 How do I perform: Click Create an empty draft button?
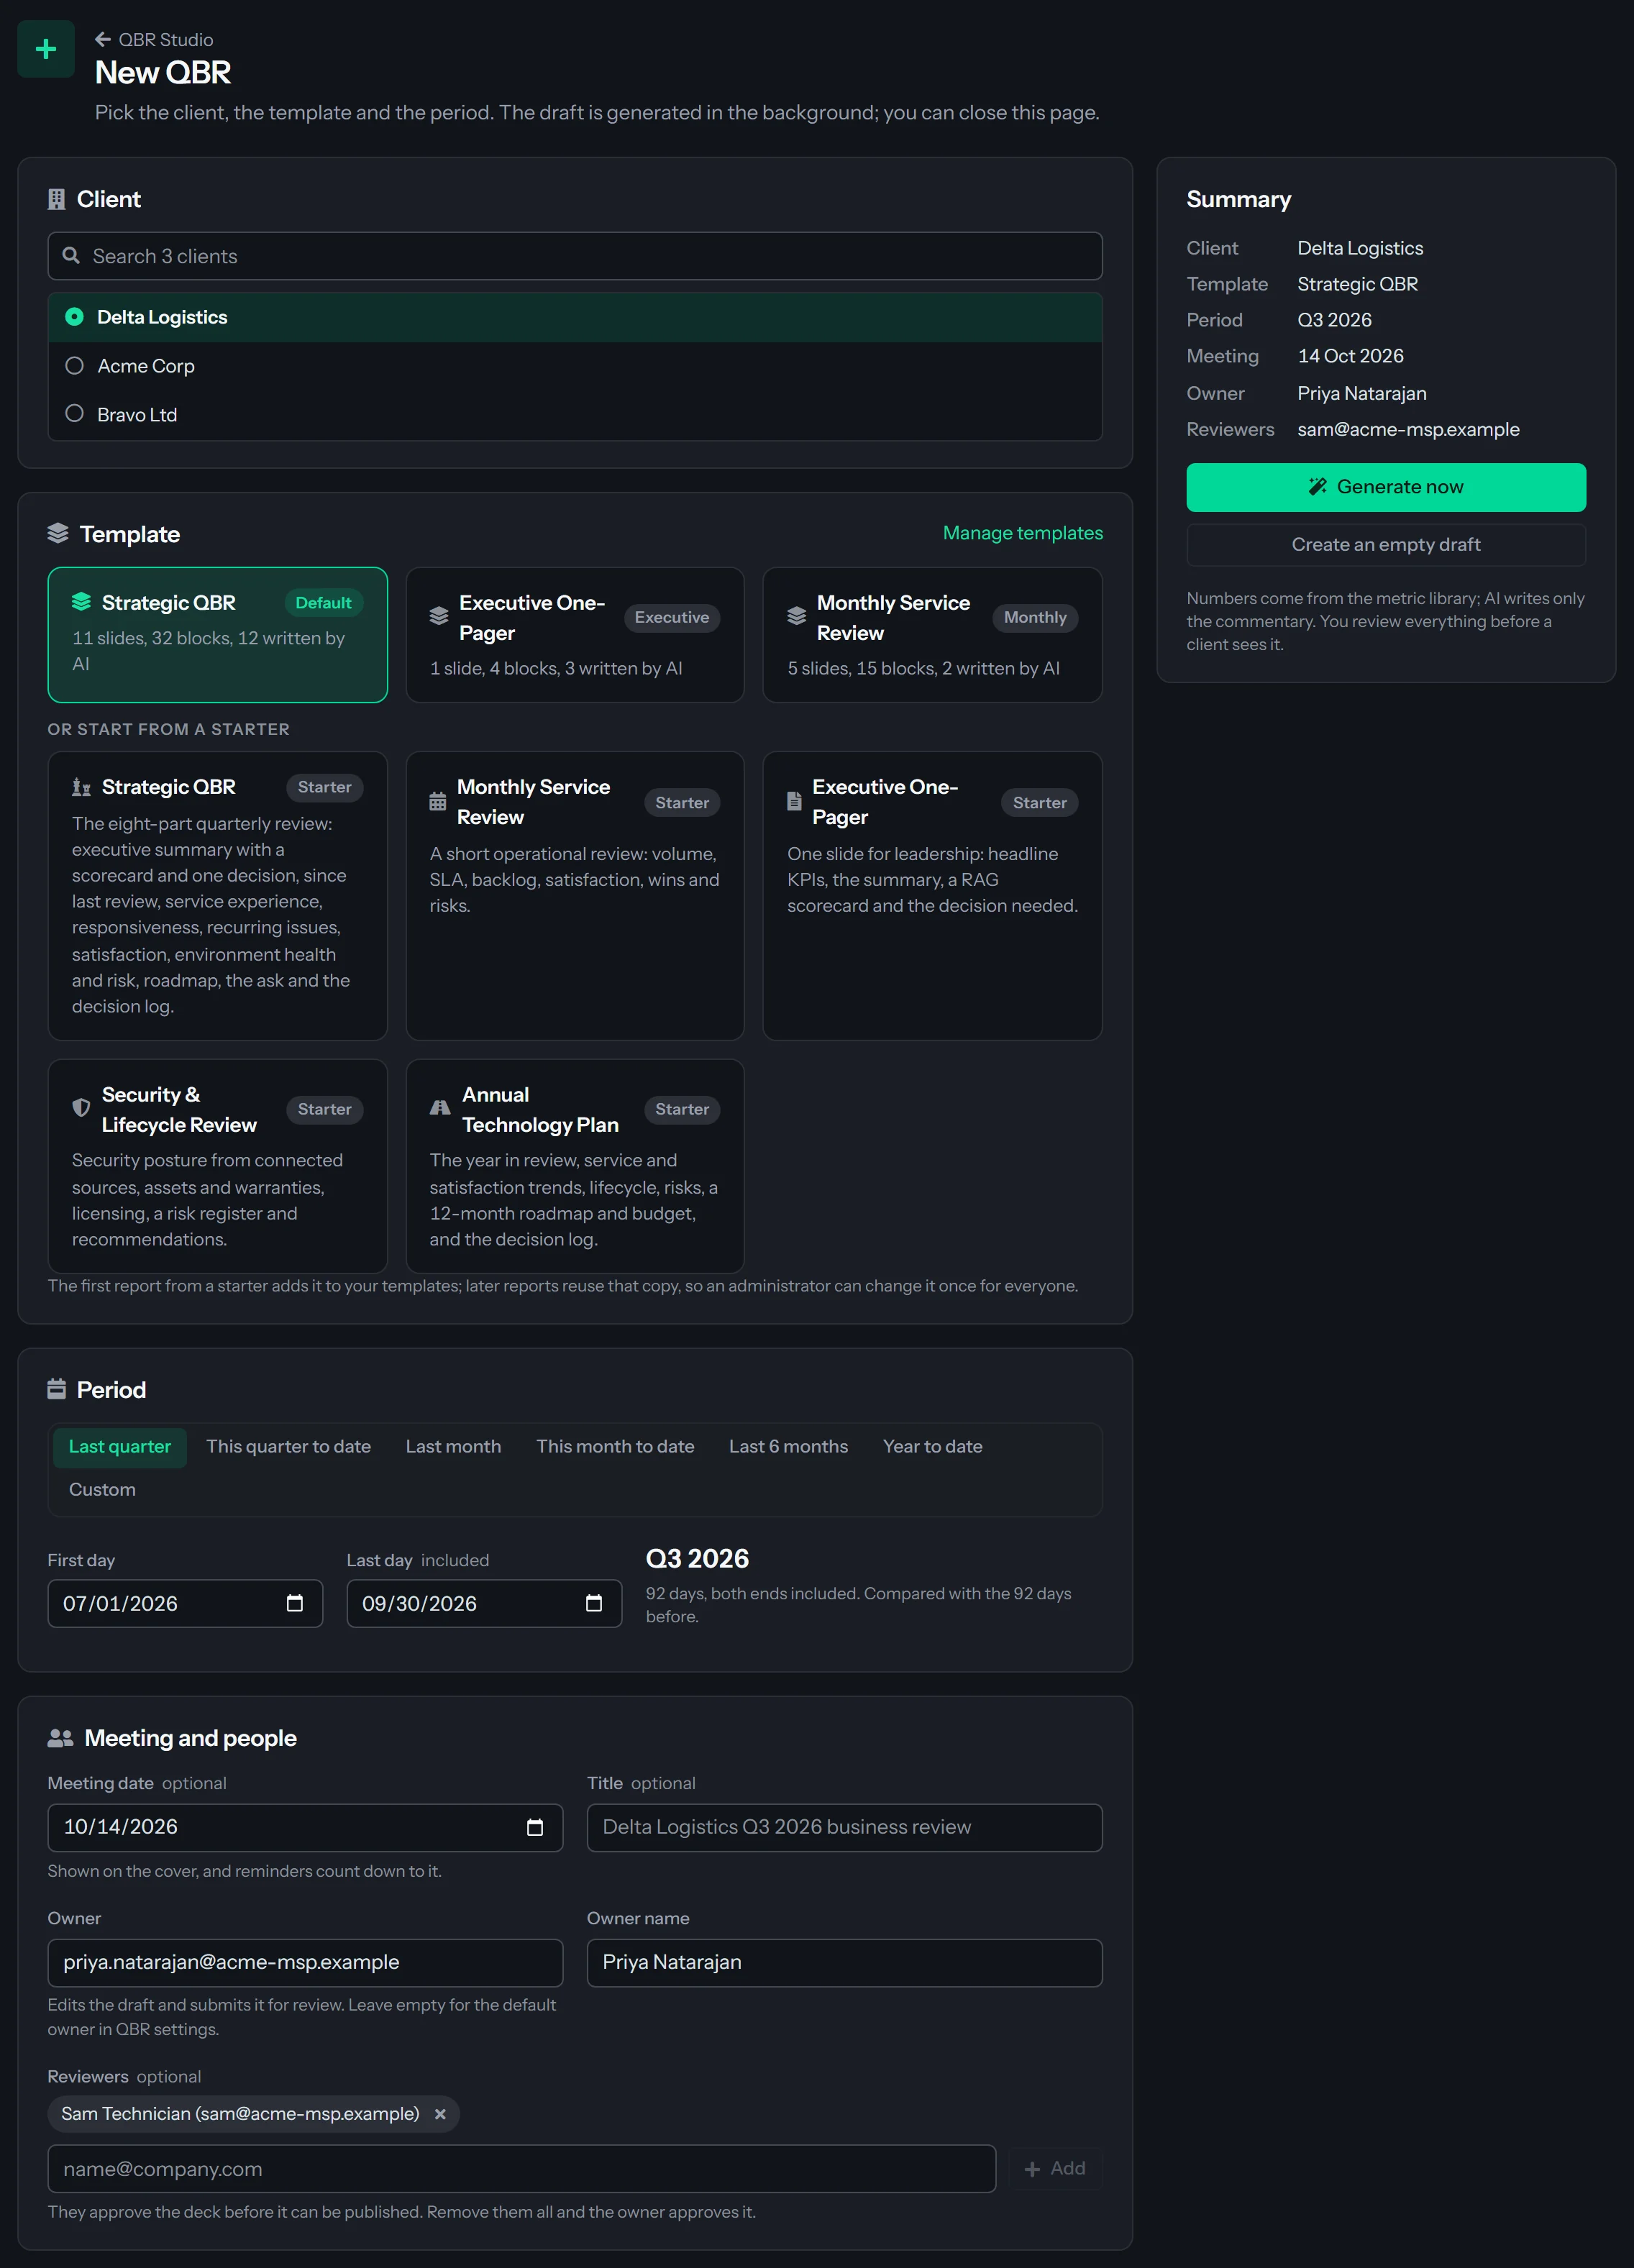pos(1385,545)
